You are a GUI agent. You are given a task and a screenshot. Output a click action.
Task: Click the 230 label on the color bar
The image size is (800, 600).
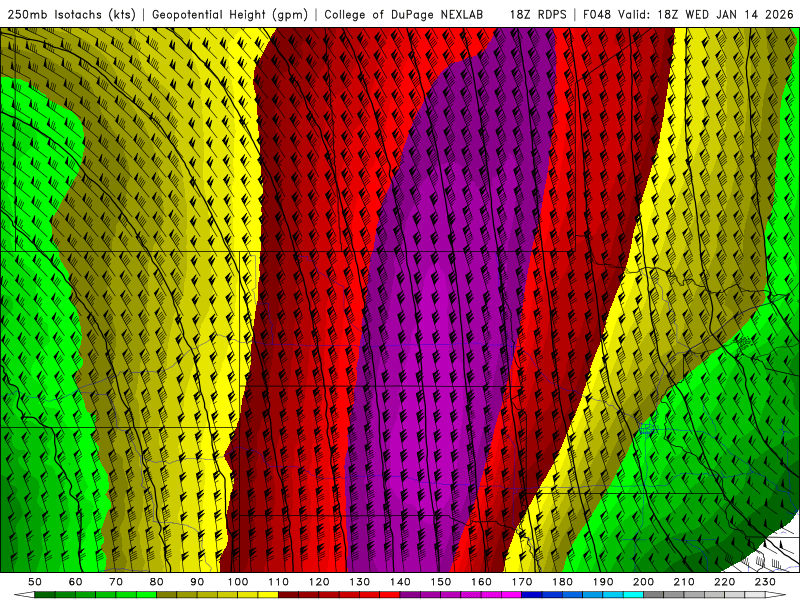coord(765,582)
